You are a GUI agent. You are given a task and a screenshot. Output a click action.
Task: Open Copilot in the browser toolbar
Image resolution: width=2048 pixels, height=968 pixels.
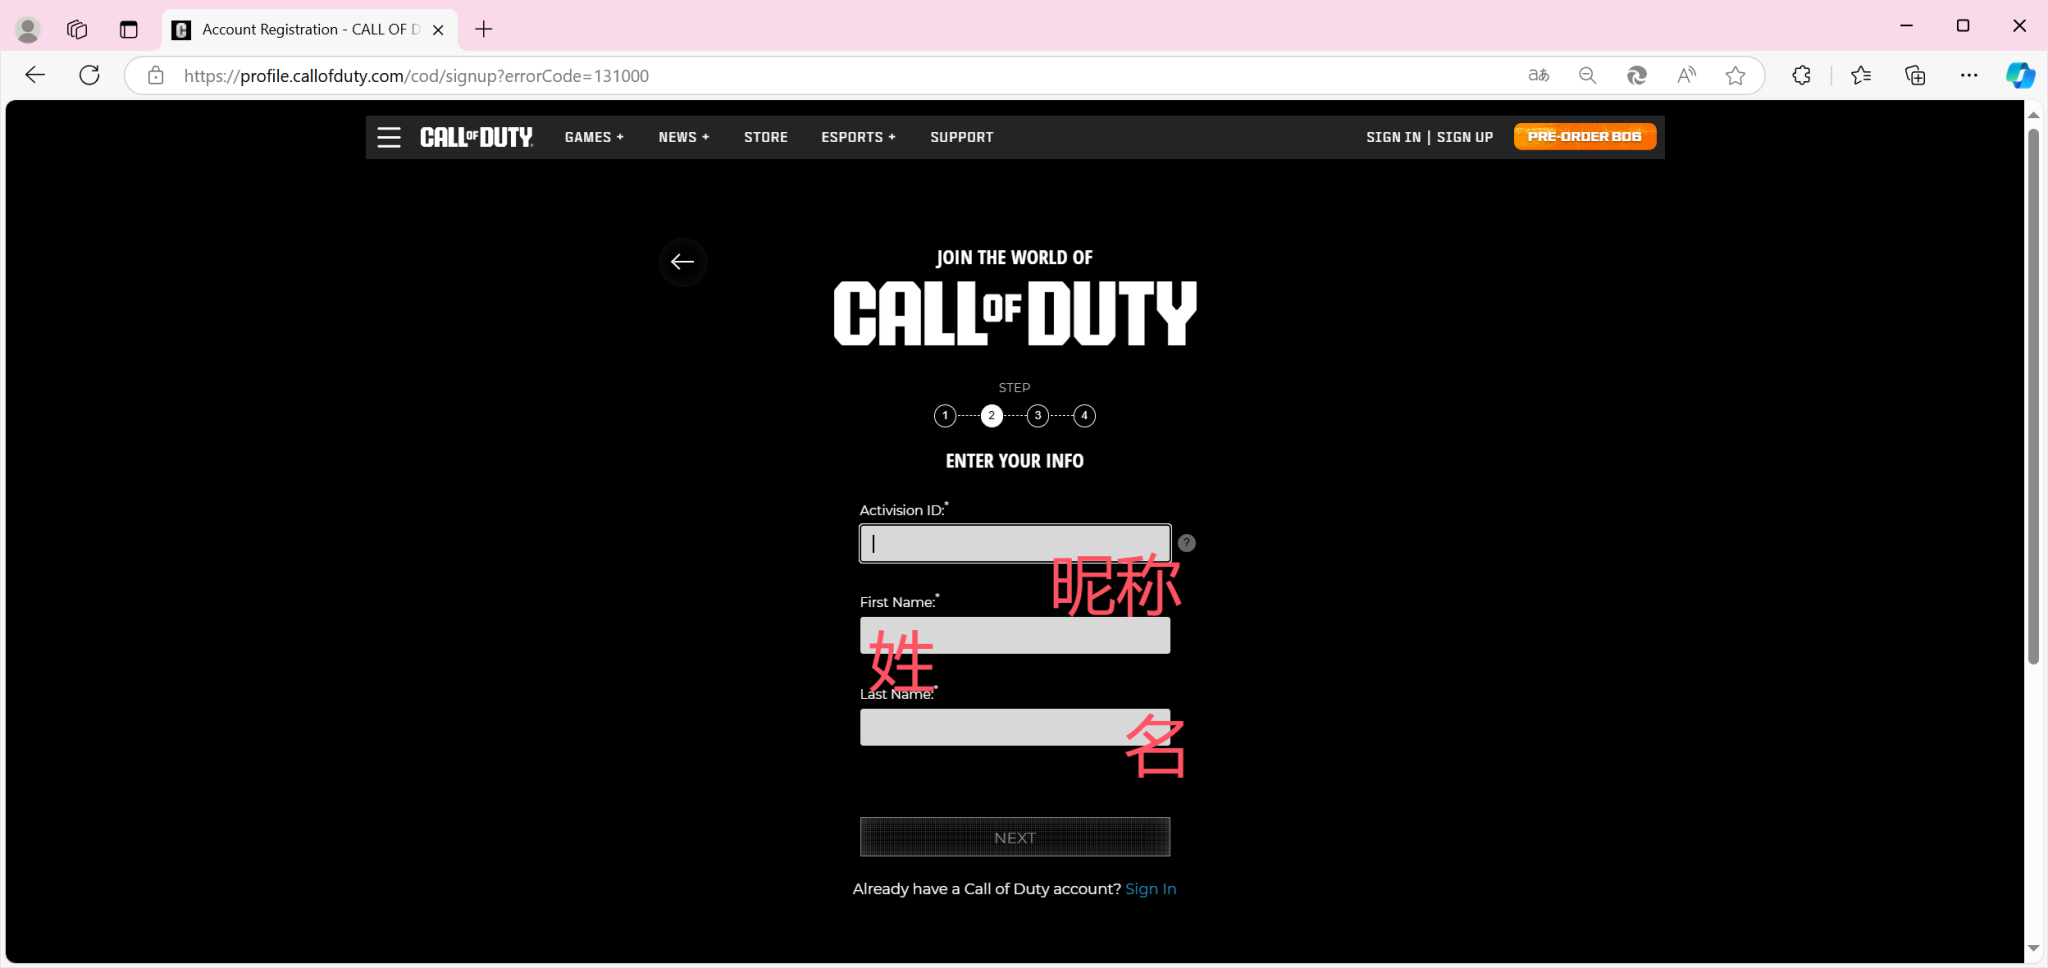click(2019, 75)
